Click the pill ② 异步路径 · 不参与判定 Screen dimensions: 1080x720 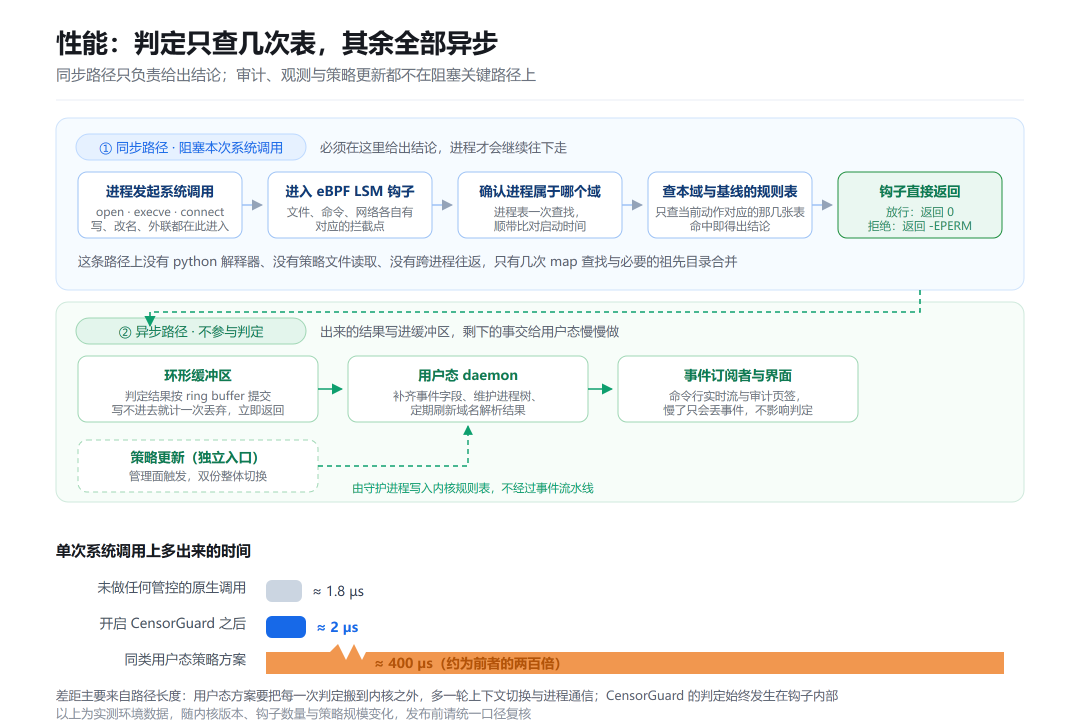click(x=191, y=331)
